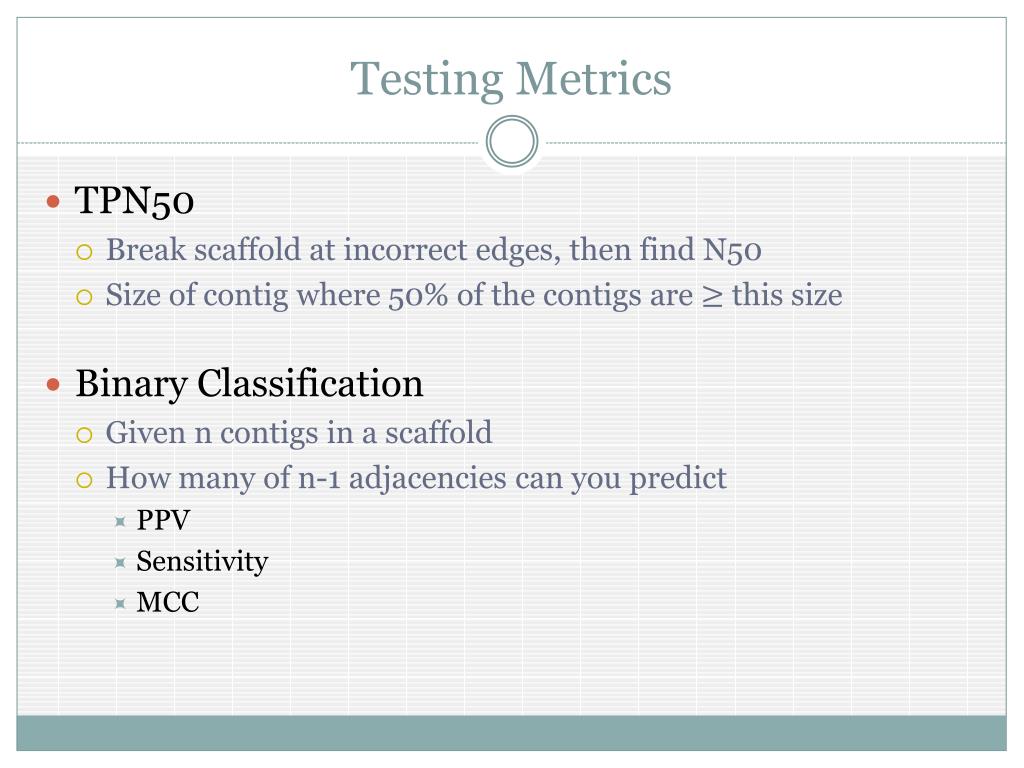Screen dimensions: 1024x768
Task: Click the ≥ symbol in contig size line
Action: [712, 296]
